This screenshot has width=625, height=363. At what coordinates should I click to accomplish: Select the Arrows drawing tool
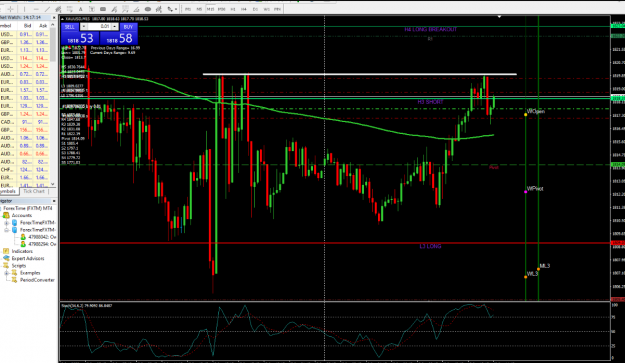[170, 9]
